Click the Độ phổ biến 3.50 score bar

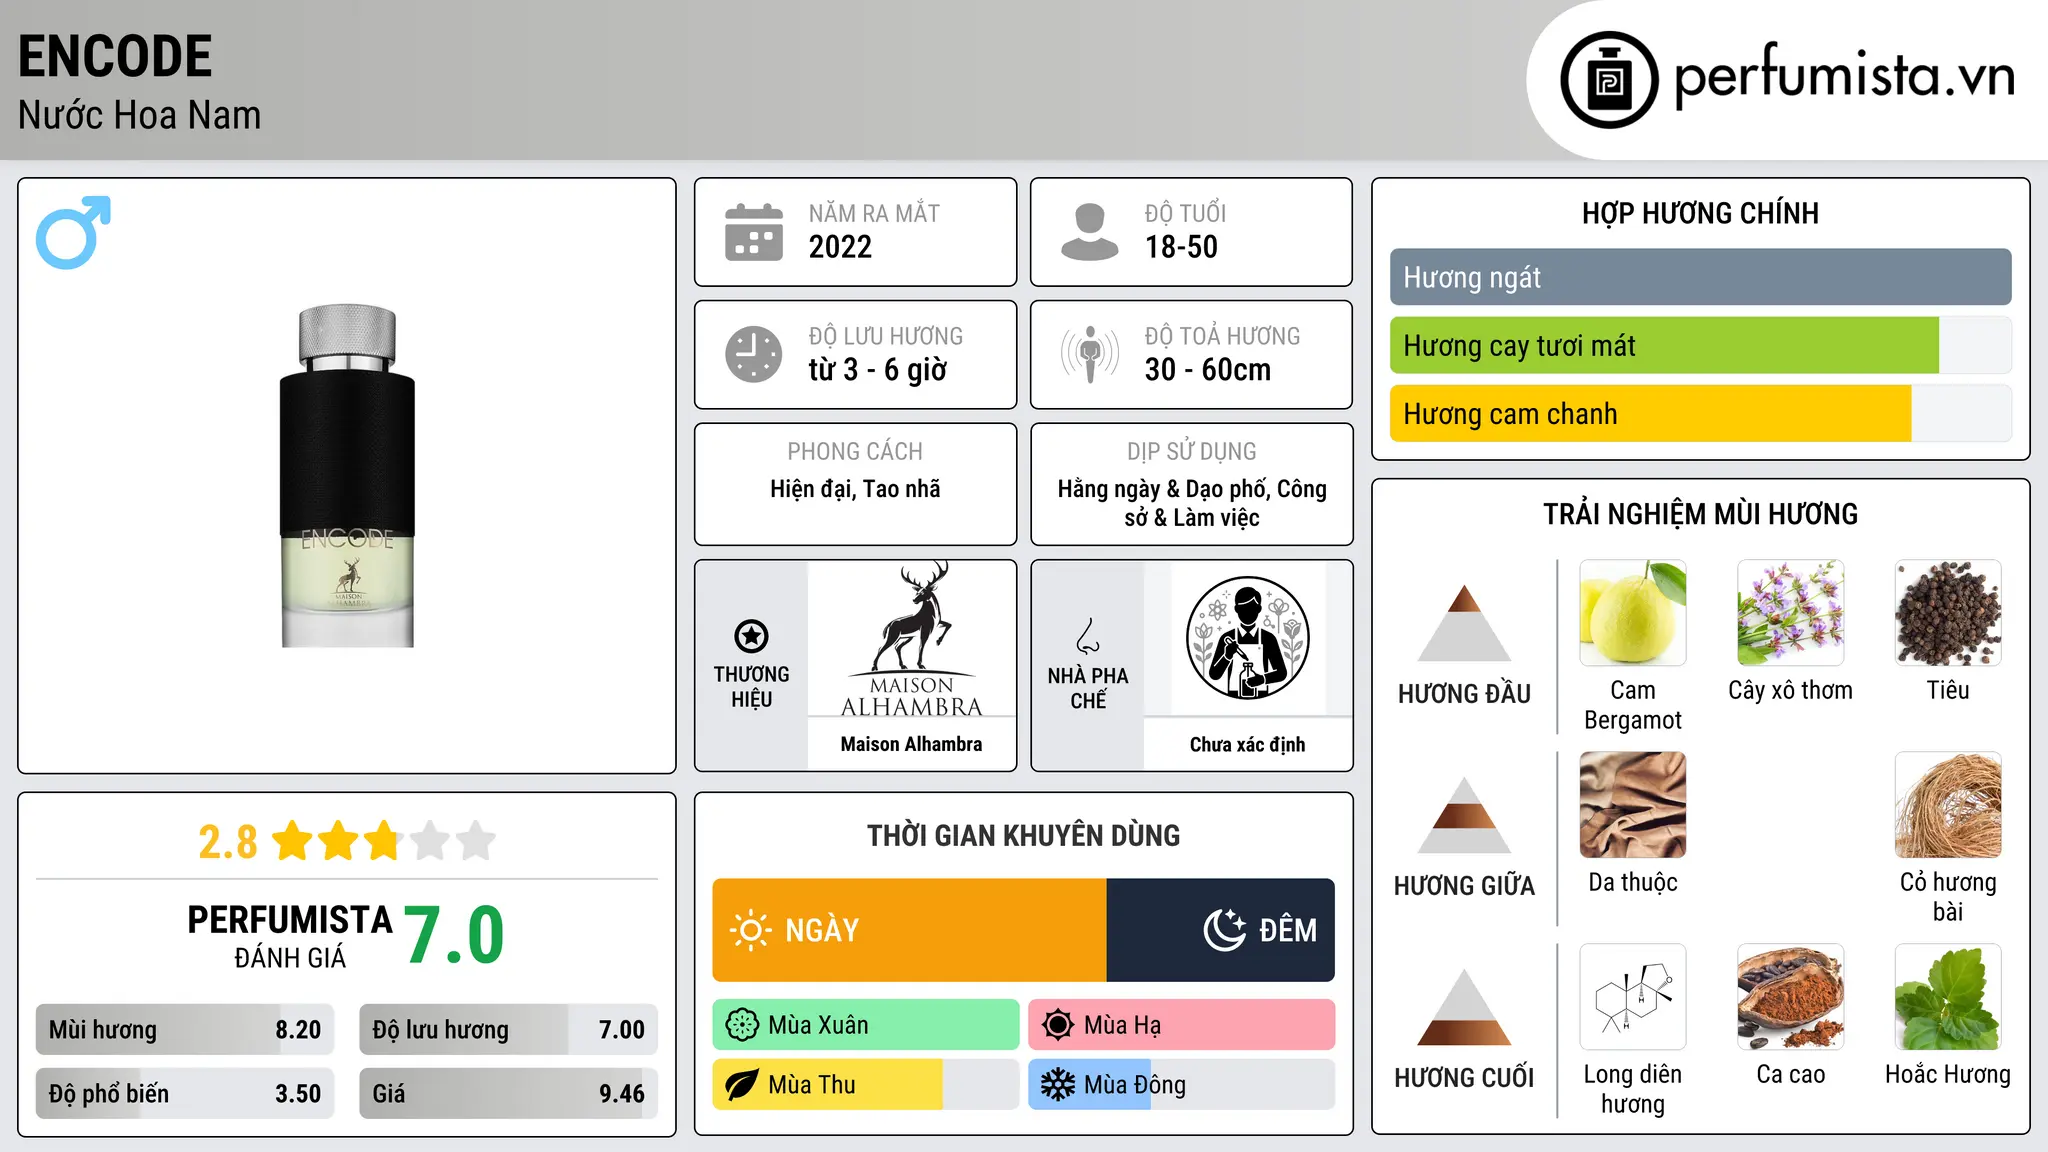[185, 1094]
